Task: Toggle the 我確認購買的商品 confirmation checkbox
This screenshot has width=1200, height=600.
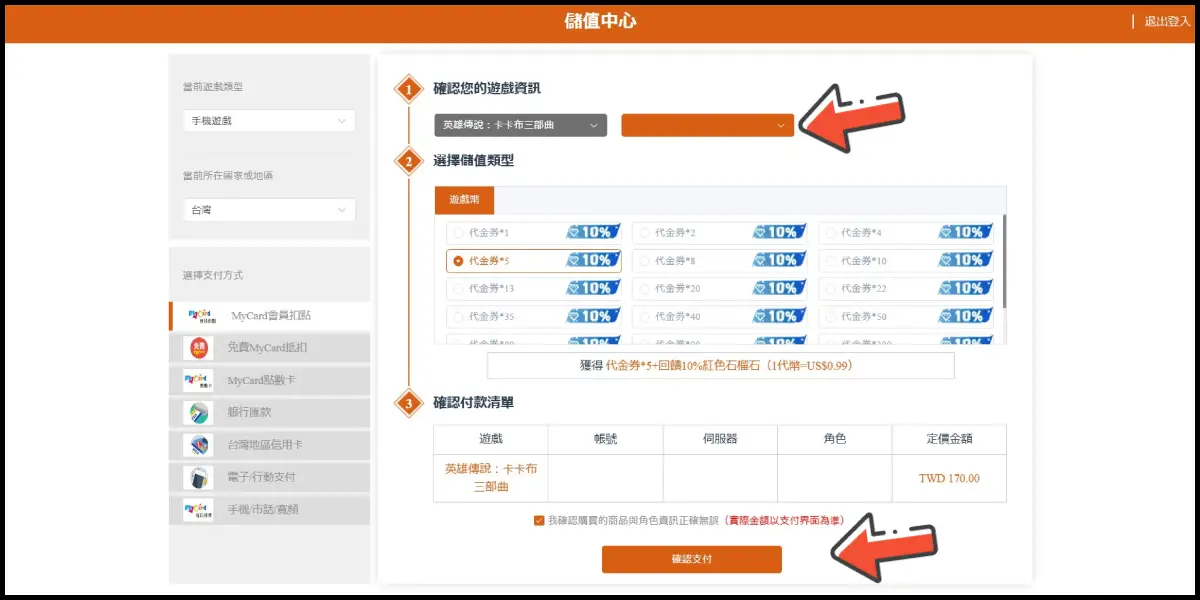Action: pos(540,521)
